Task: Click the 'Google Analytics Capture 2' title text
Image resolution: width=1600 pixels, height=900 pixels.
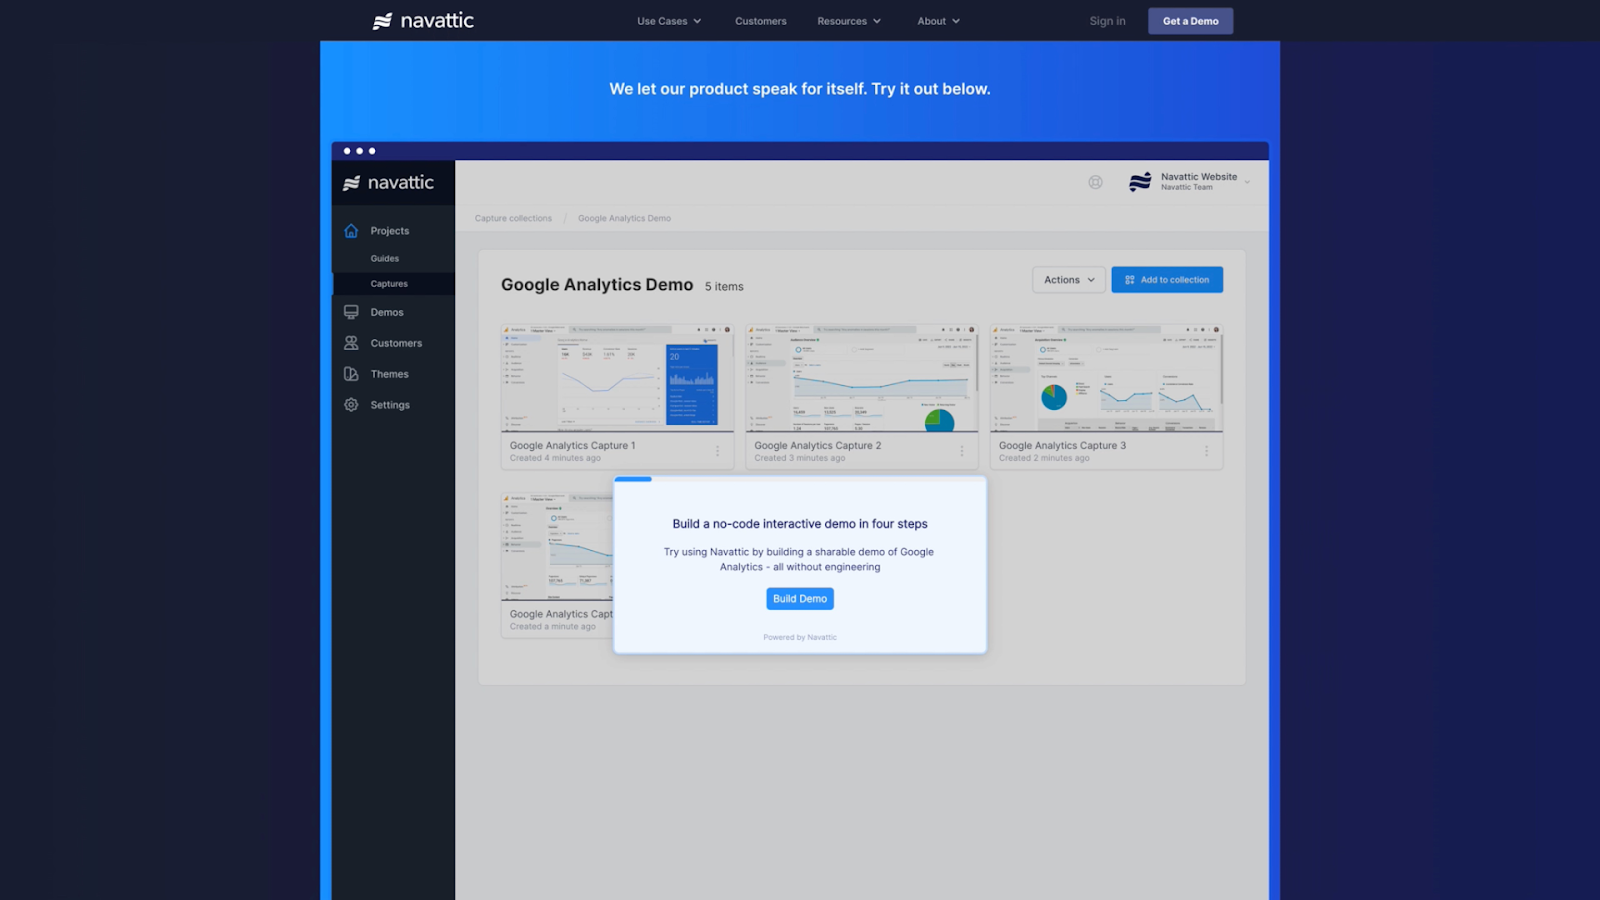Action: point(817,446)
